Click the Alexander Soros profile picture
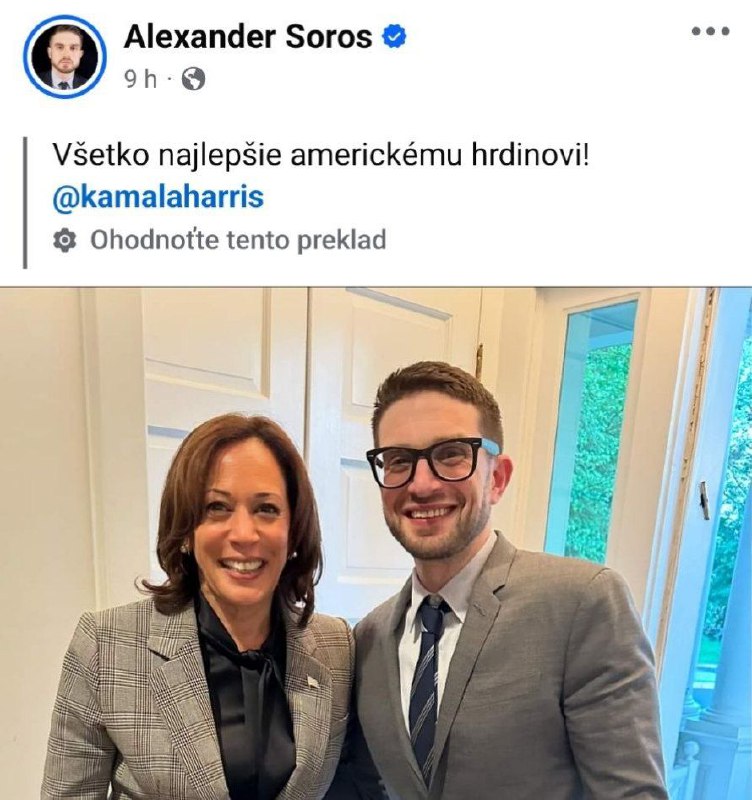This screenshot has height=800, width=752. click(x=64, y=57)
